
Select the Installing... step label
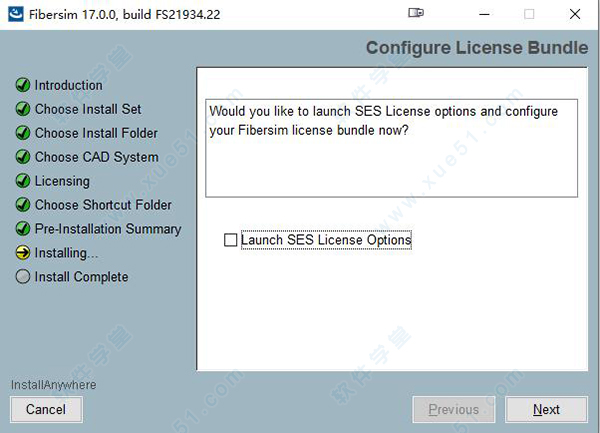tap(67, 253)
